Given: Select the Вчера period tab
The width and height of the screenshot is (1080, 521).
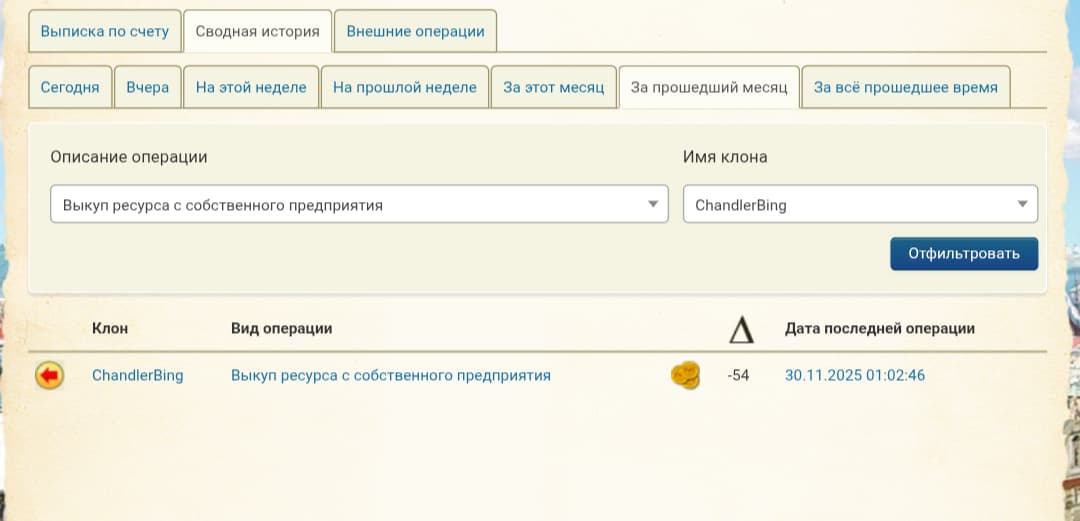Looking at the screenshot, I should click(x=148, y=87).
